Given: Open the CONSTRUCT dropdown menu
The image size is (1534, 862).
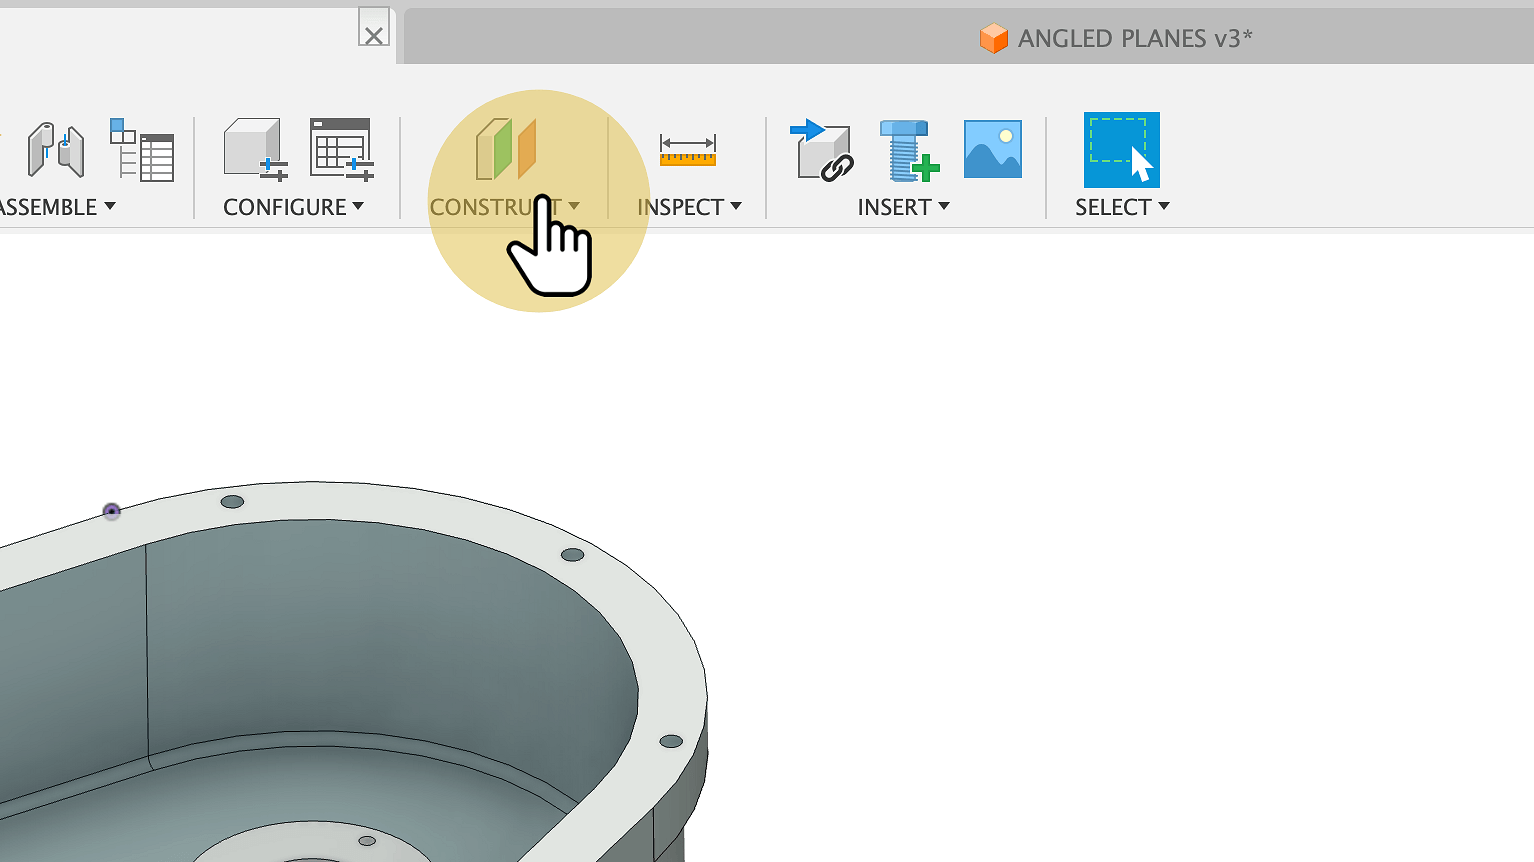Looking at the screenshot, I should (x=505, y=207).
